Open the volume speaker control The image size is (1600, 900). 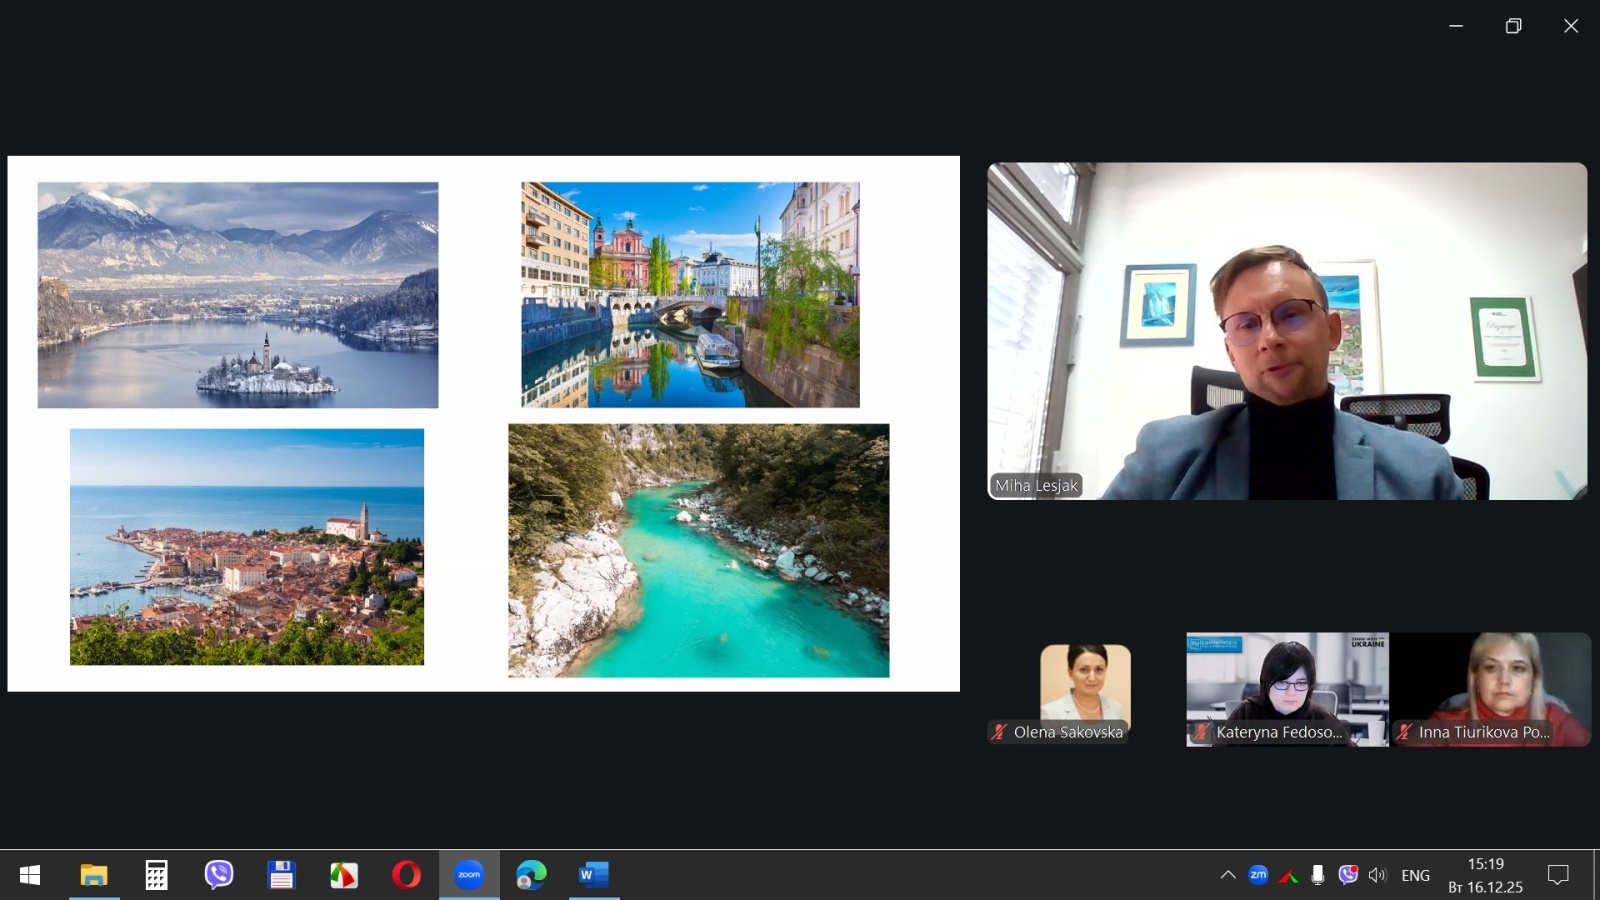click(1378, 876)
